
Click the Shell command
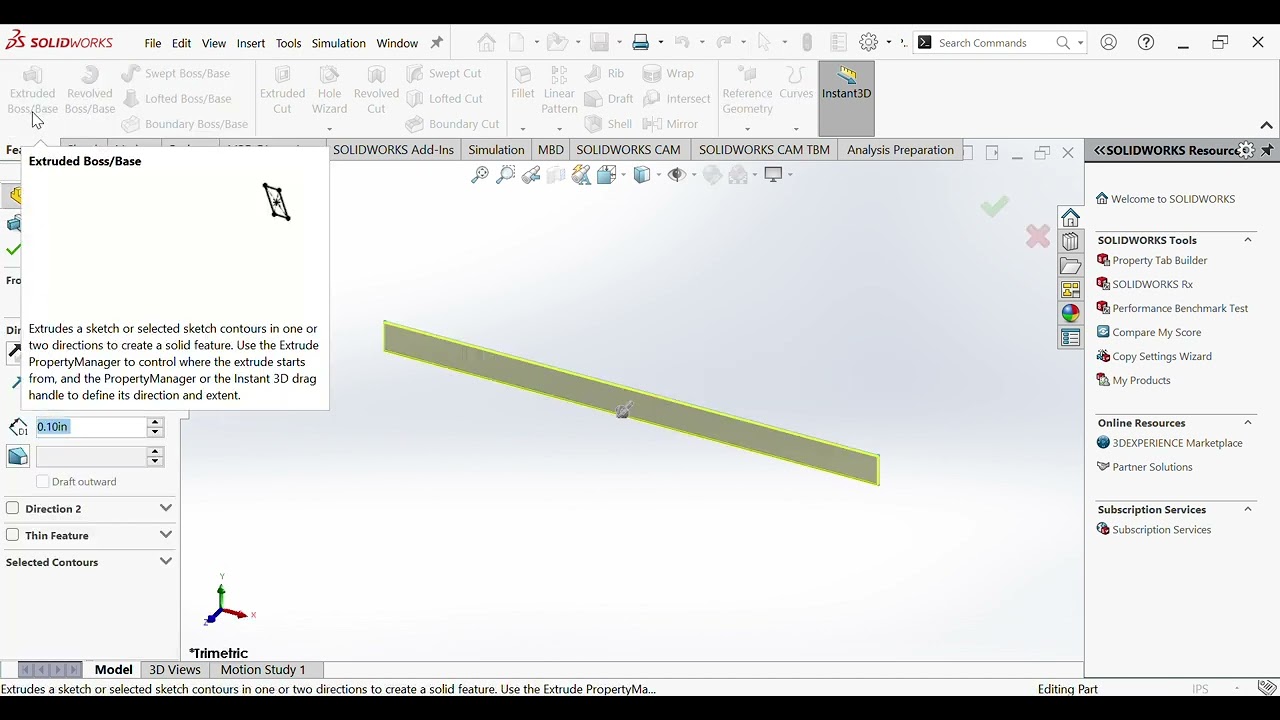click(608, 124)
